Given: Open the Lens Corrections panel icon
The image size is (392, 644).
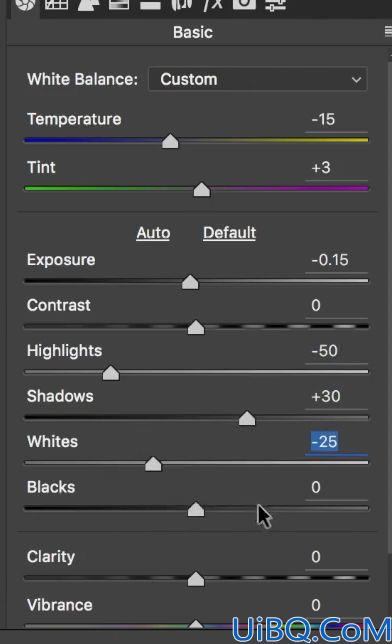Looking at the screenshot, I should 182,4.
